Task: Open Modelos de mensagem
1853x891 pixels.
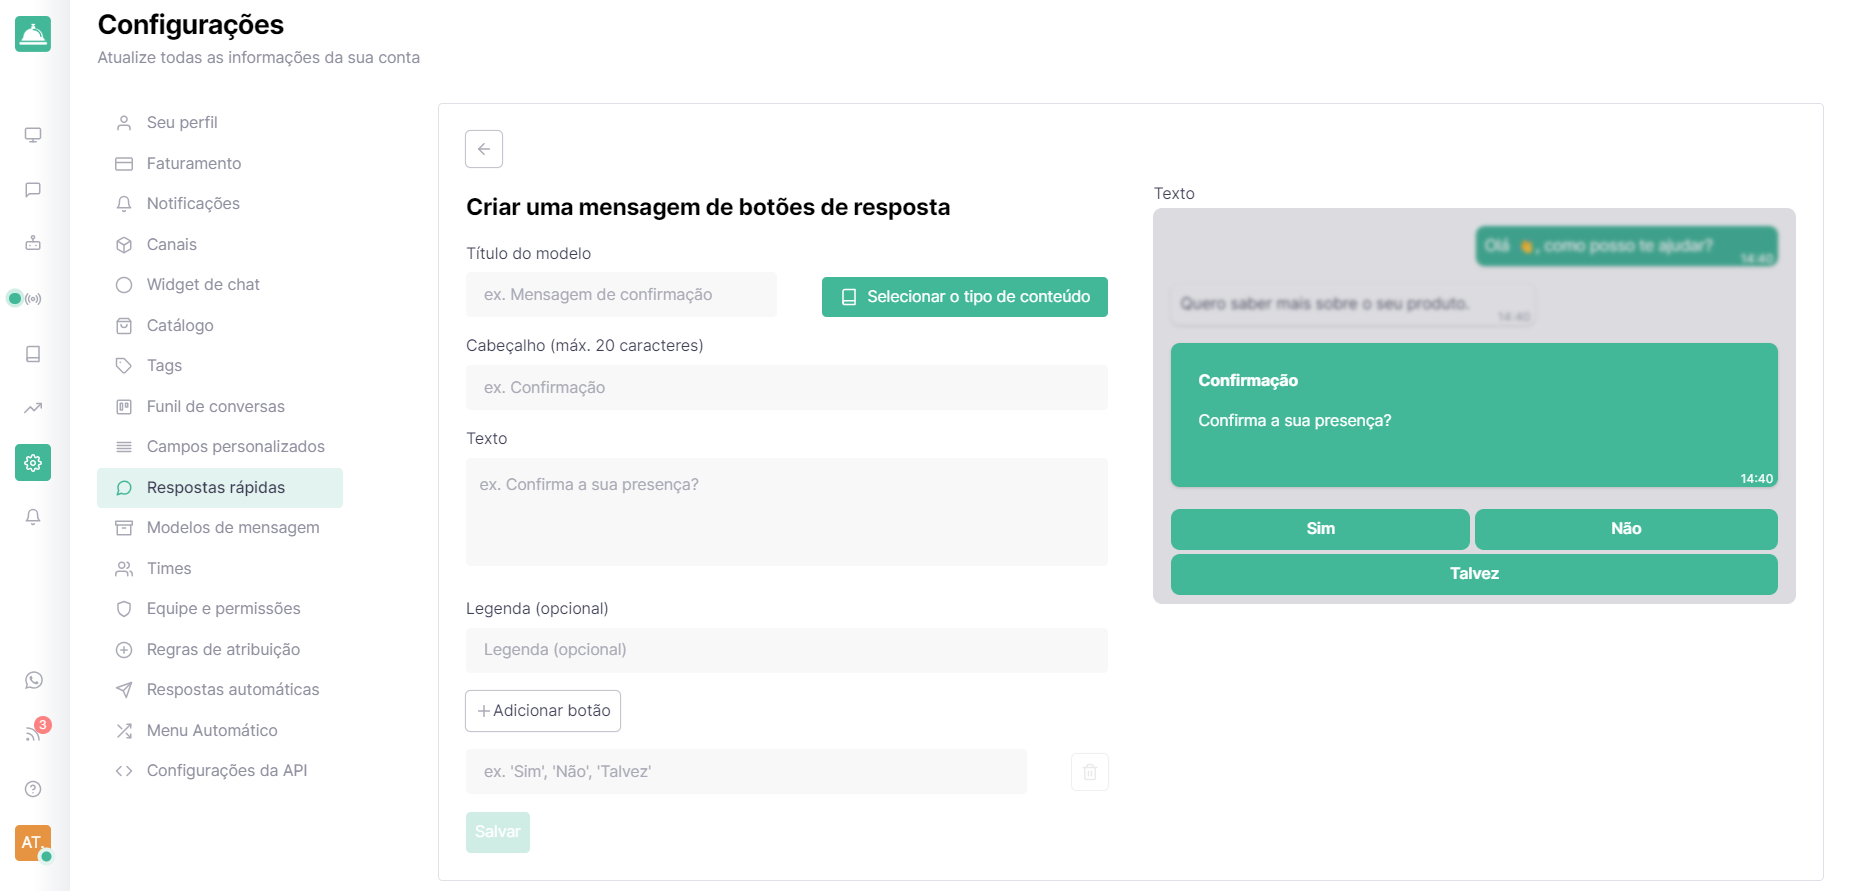Action: (x=220, y=527)
